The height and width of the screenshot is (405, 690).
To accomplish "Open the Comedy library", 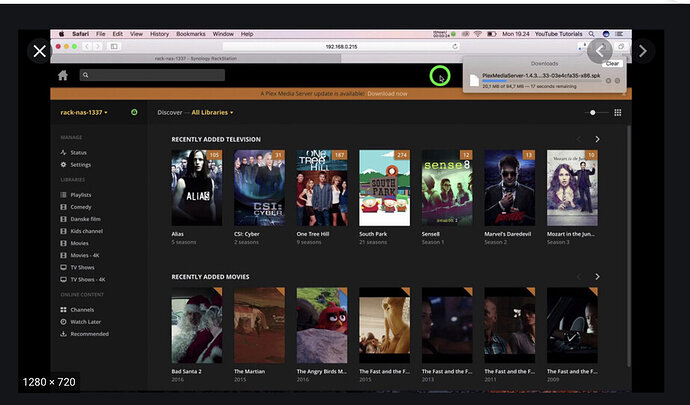I will 76,207.
